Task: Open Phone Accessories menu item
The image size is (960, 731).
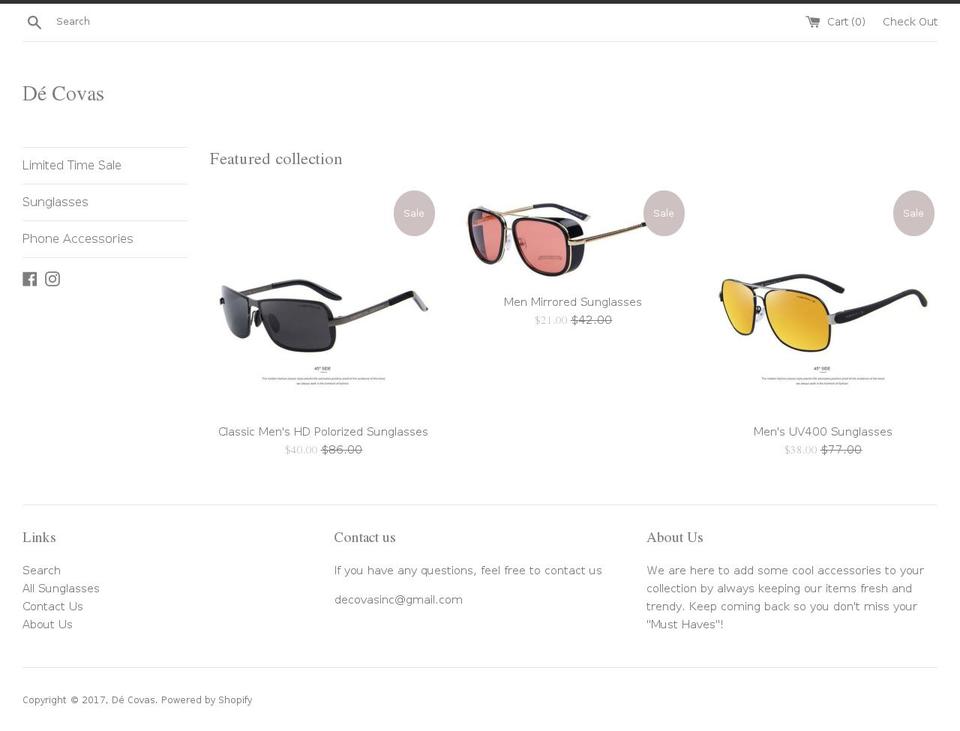Action: click(x=78, y=239)
